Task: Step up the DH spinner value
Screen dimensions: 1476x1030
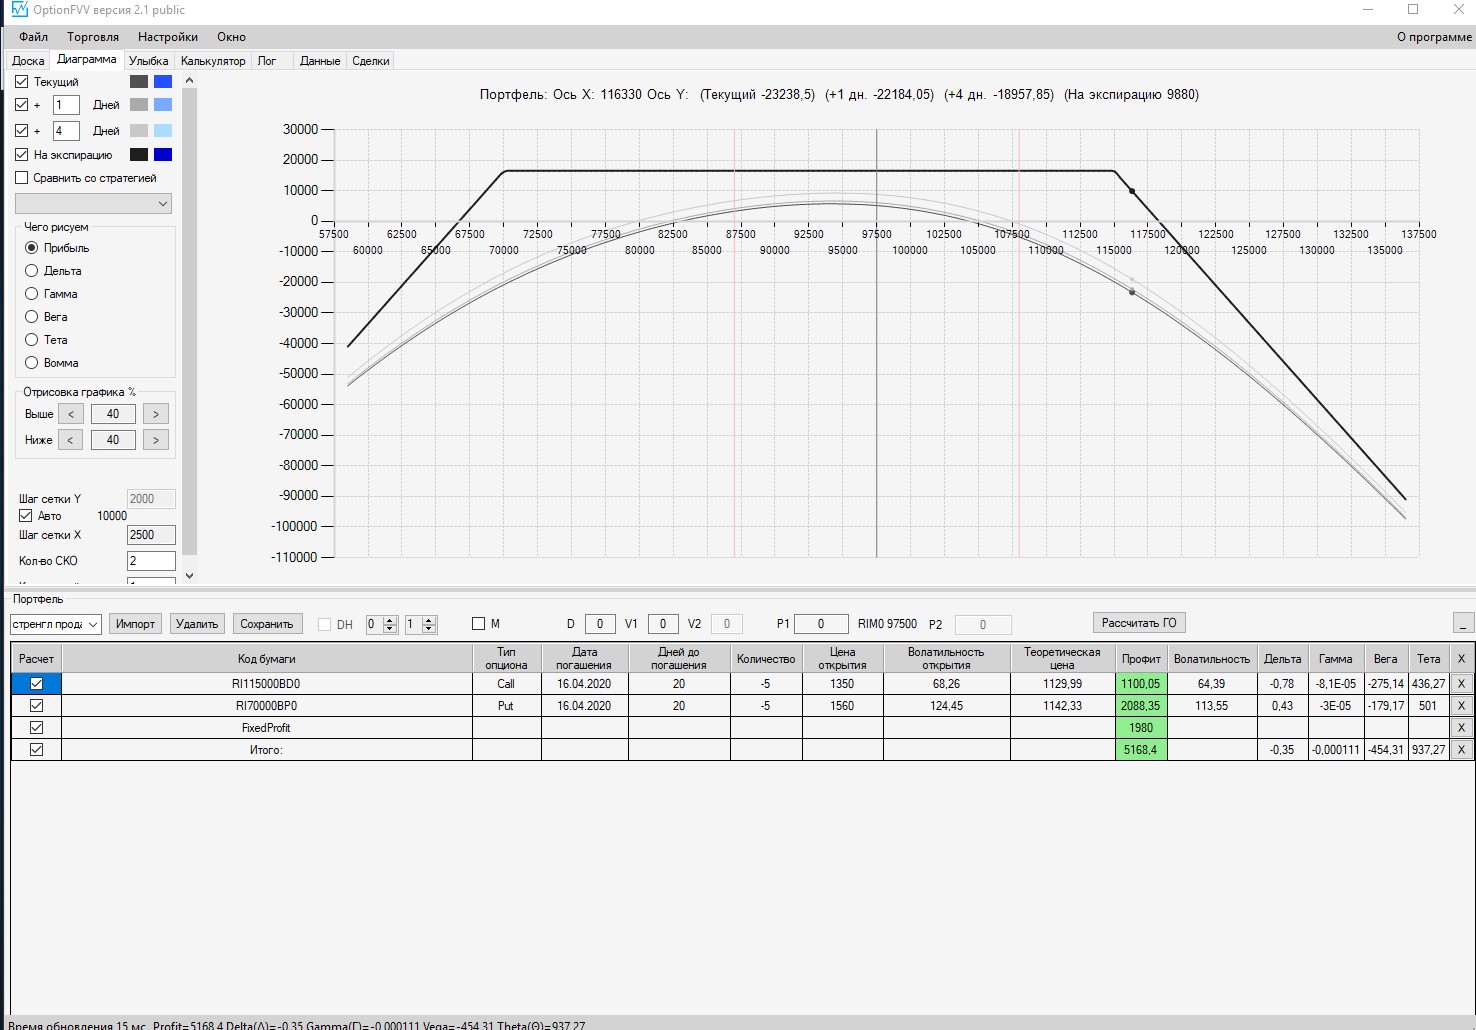Action: click(391, 619)
